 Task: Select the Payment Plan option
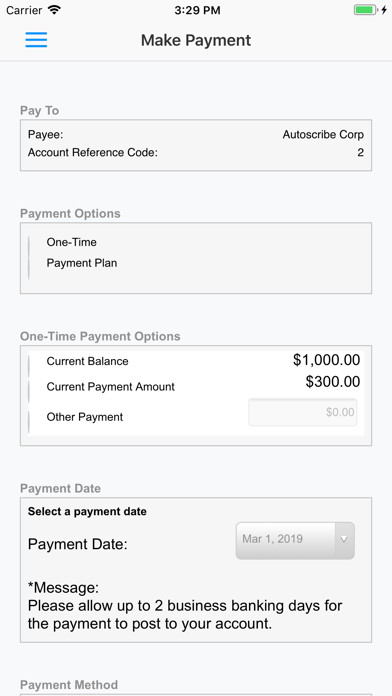click(82, 263)
